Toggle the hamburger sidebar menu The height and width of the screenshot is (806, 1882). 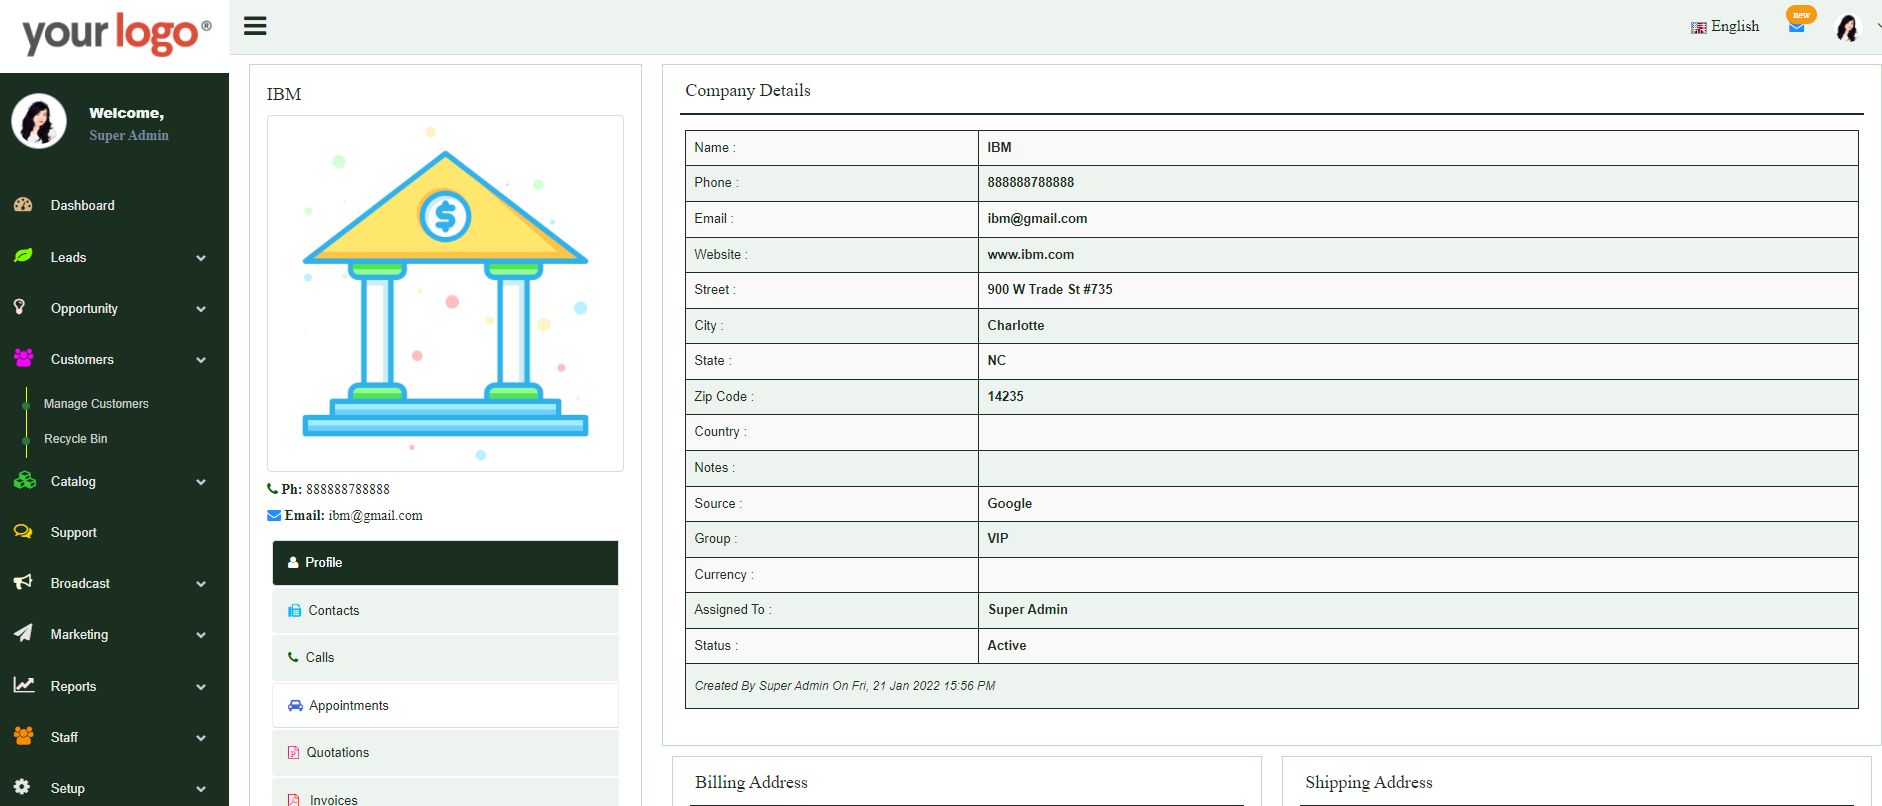(255, 26)
